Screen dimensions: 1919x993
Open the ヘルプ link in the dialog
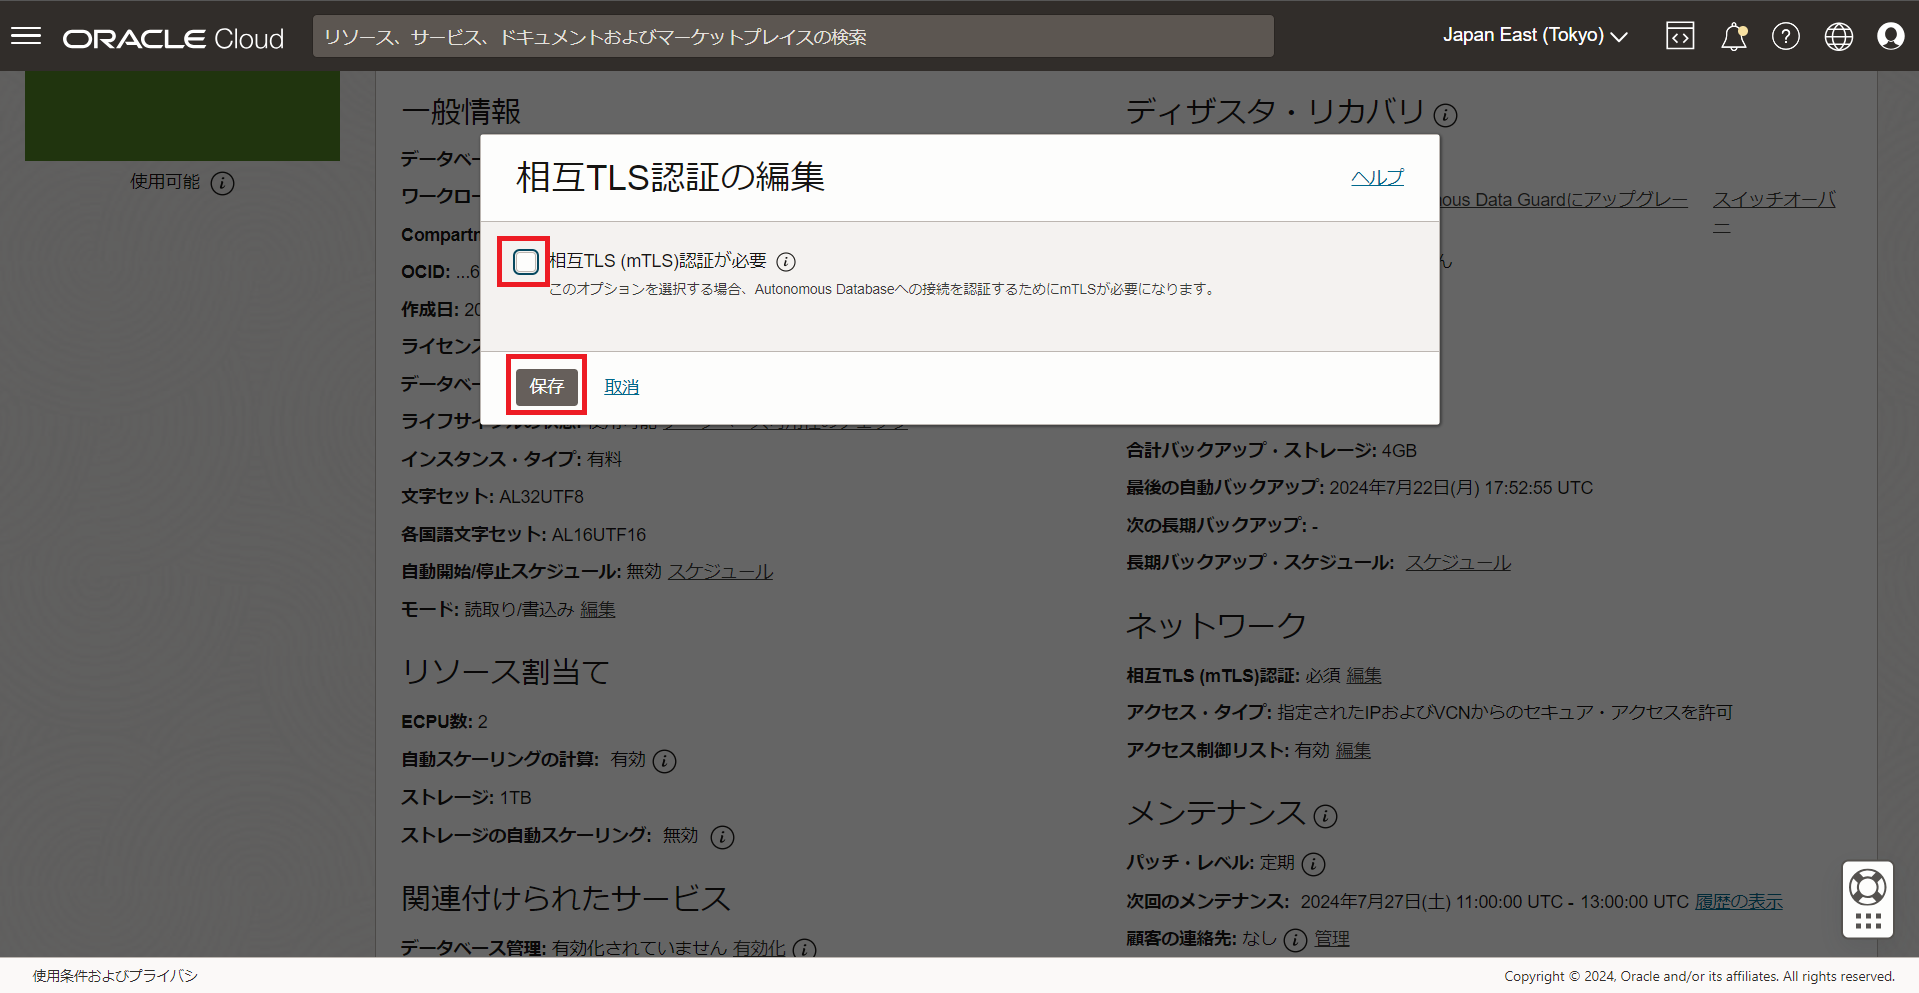(x=1377, y=177)
